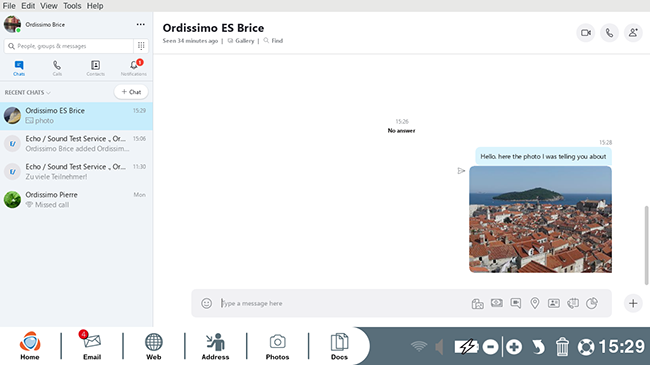The image size is (650, 365).
Task: Forward the sent photo using arrow icon
Action: (461, 170)
